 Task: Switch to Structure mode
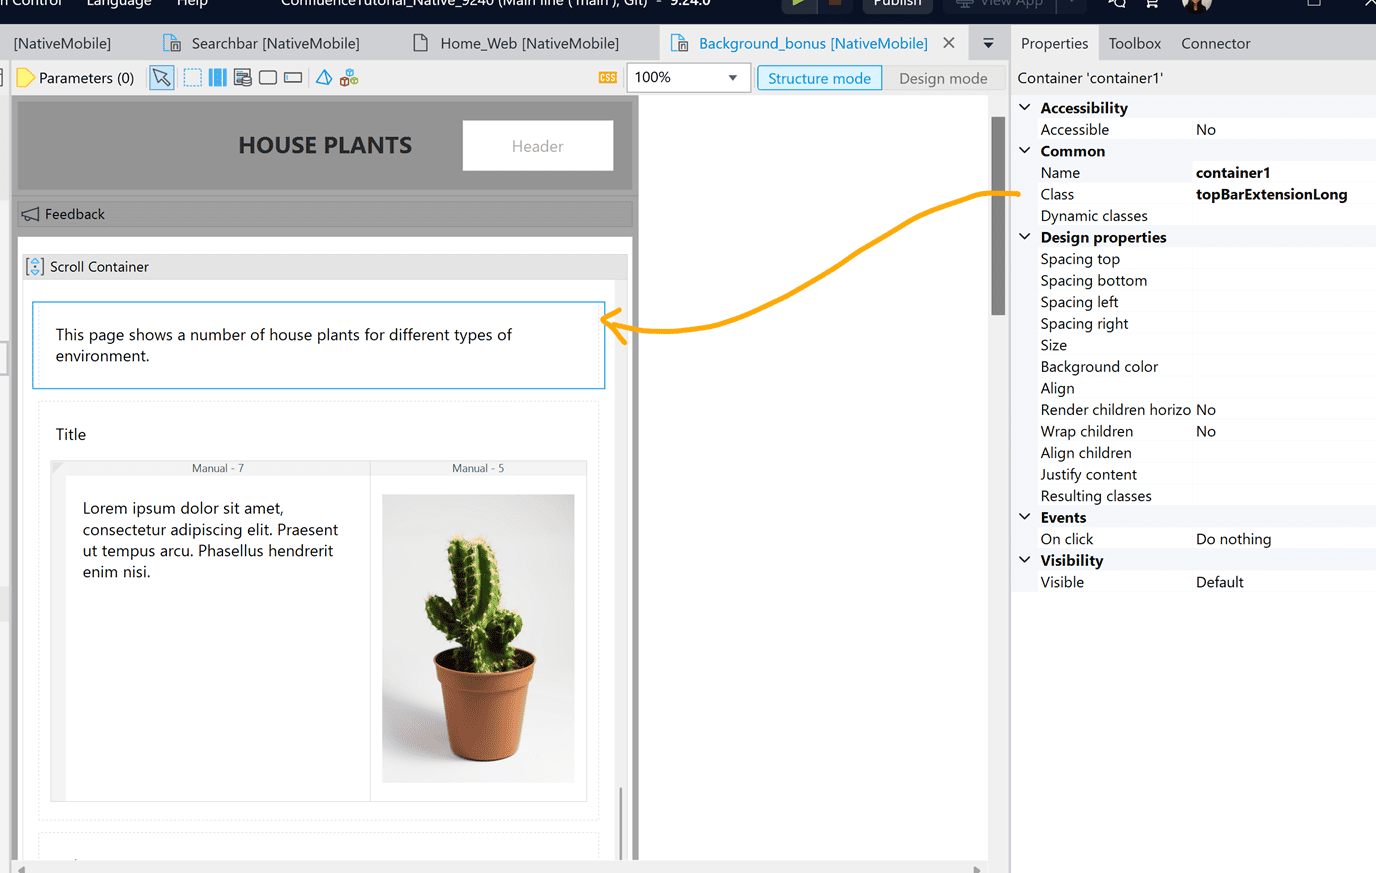[819, 78]
